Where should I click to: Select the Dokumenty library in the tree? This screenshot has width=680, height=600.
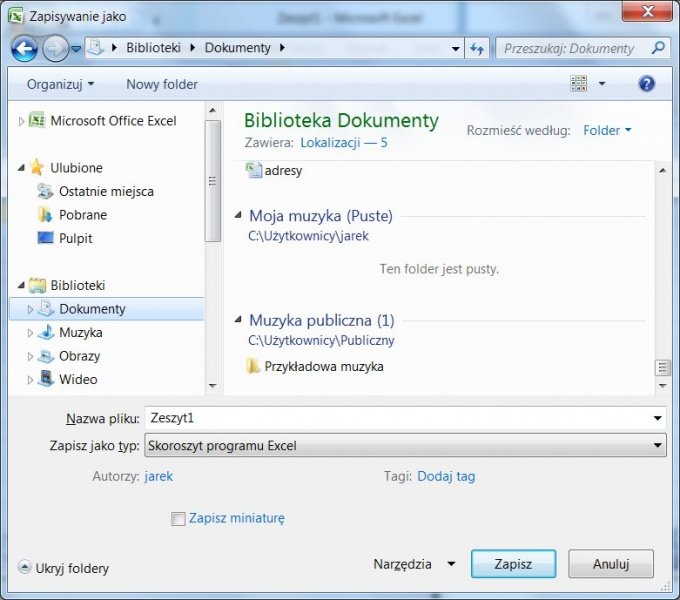pyautogui.click(x=92, y=309)
